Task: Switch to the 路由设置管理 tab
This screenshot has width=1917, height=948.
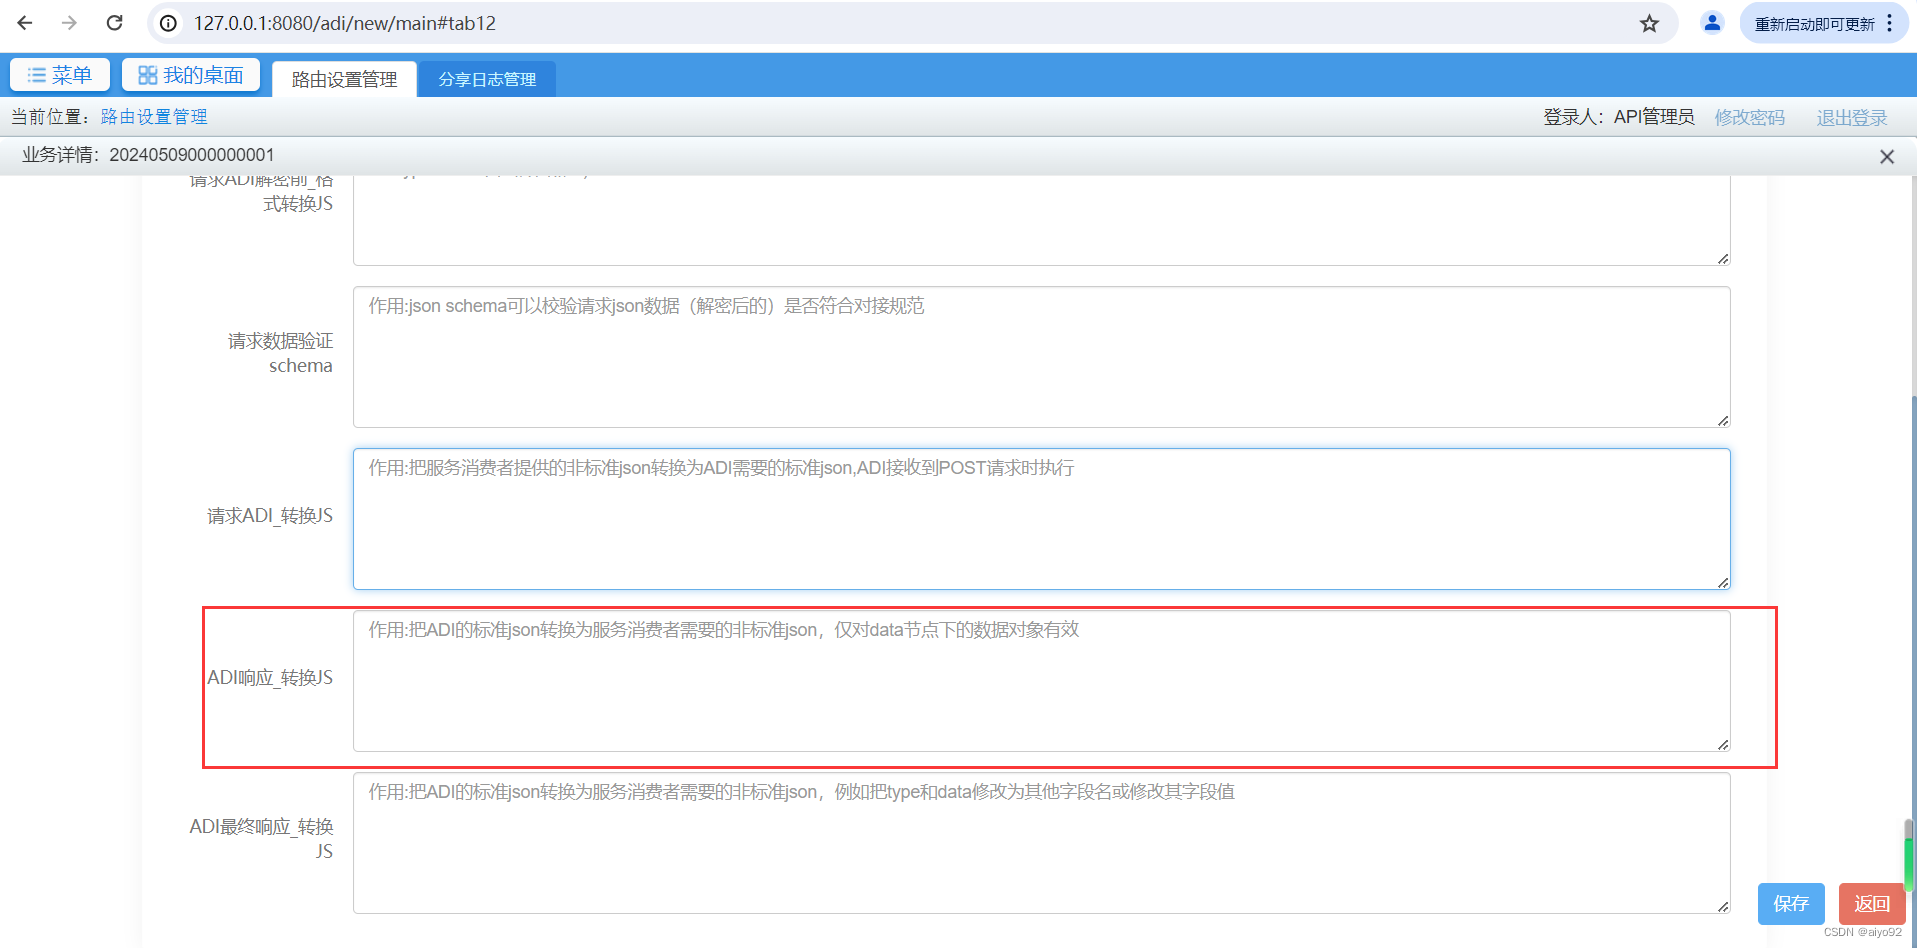Action: (344, 79)
